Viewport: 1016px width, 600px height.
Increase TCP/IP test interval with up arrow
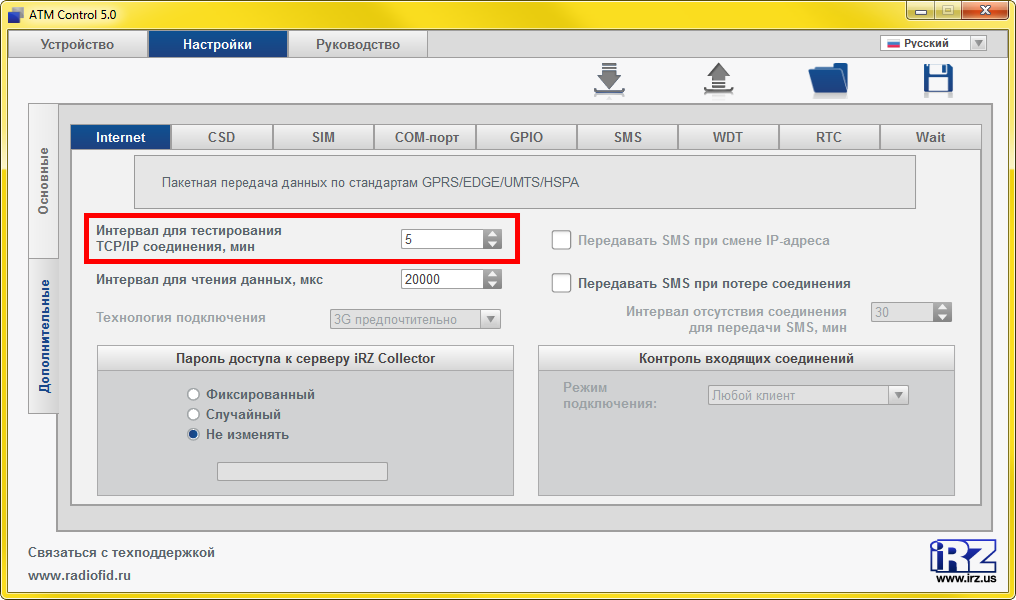point(492,234)
